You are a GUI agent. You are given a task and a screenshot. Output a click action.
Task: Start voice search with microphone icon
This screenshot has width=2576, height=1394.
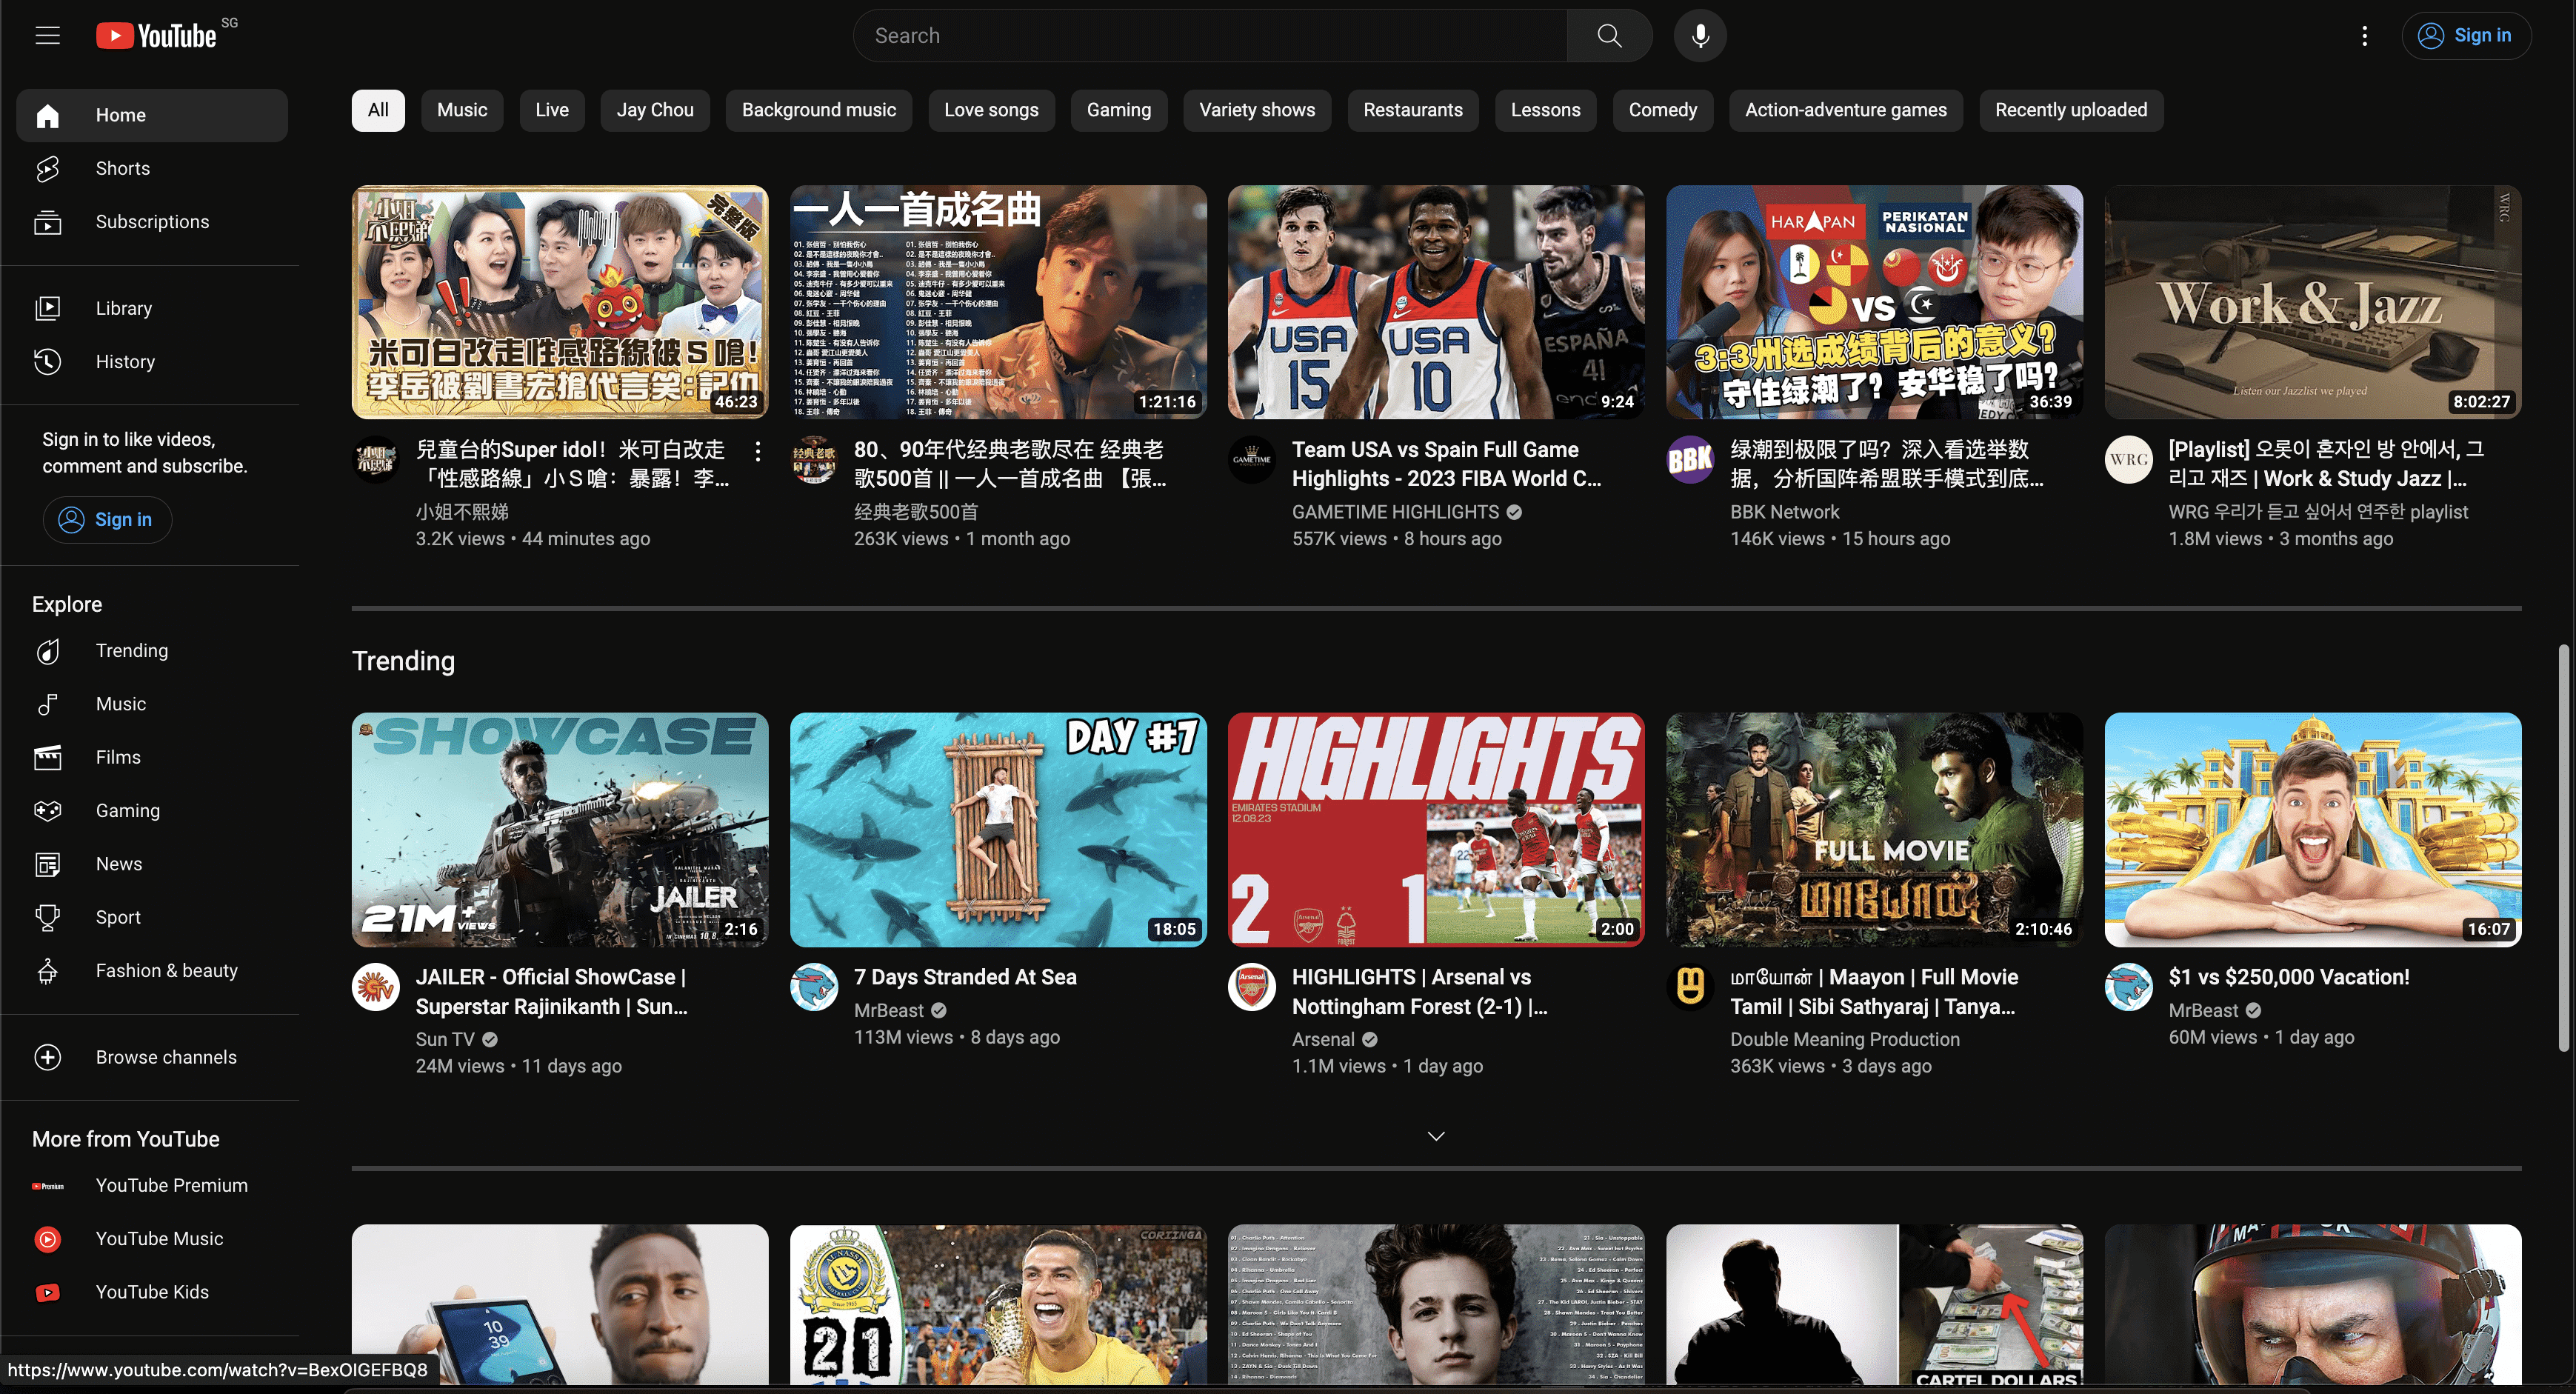point(1700,36)
